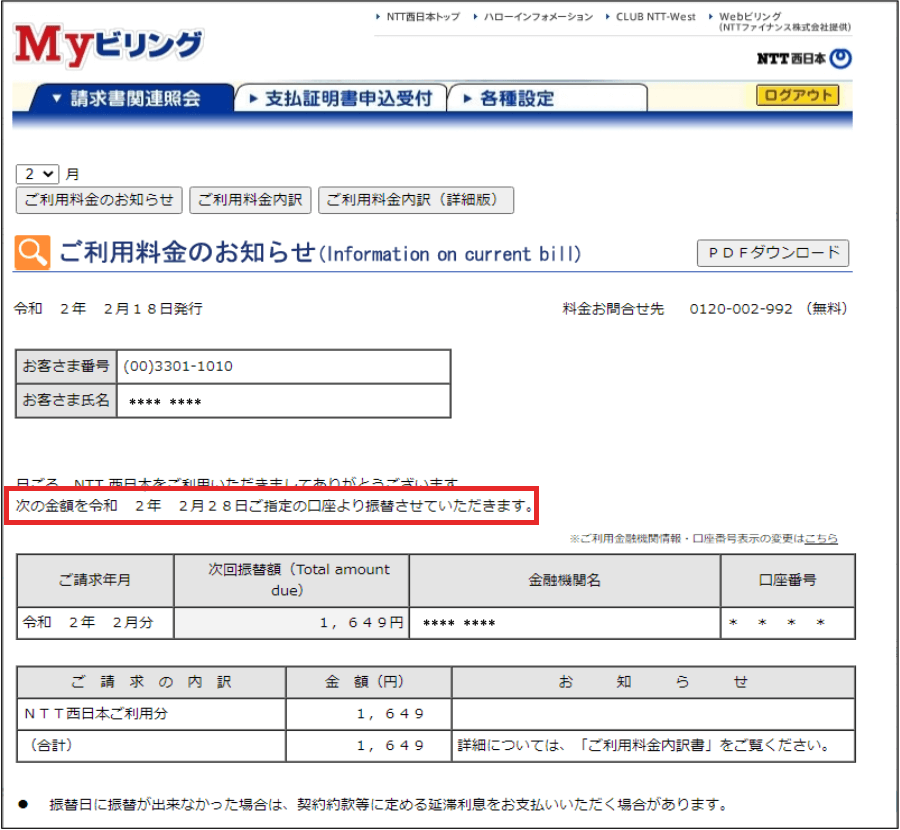Open ご利用料金内訳（詳細版） view
900x830 pixels.
click(x=415, y=200)
